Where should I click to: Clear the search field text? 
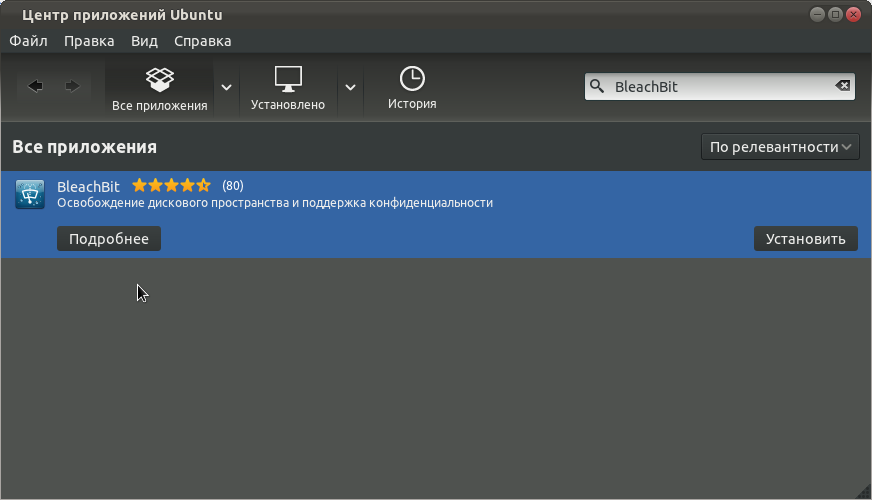click(x=843, y=86)
